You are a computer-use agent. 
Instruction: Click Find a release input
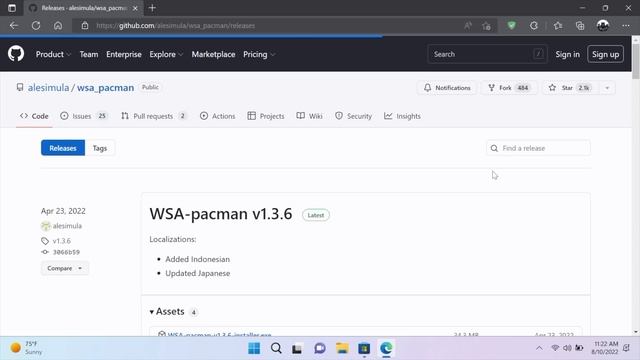pyautogui.click(x=538, y=148)
